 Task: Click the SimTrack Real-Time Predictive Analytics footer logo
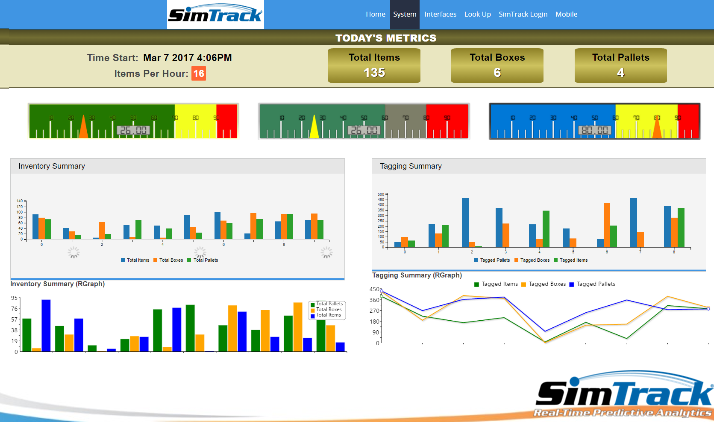tap(622, 399)
